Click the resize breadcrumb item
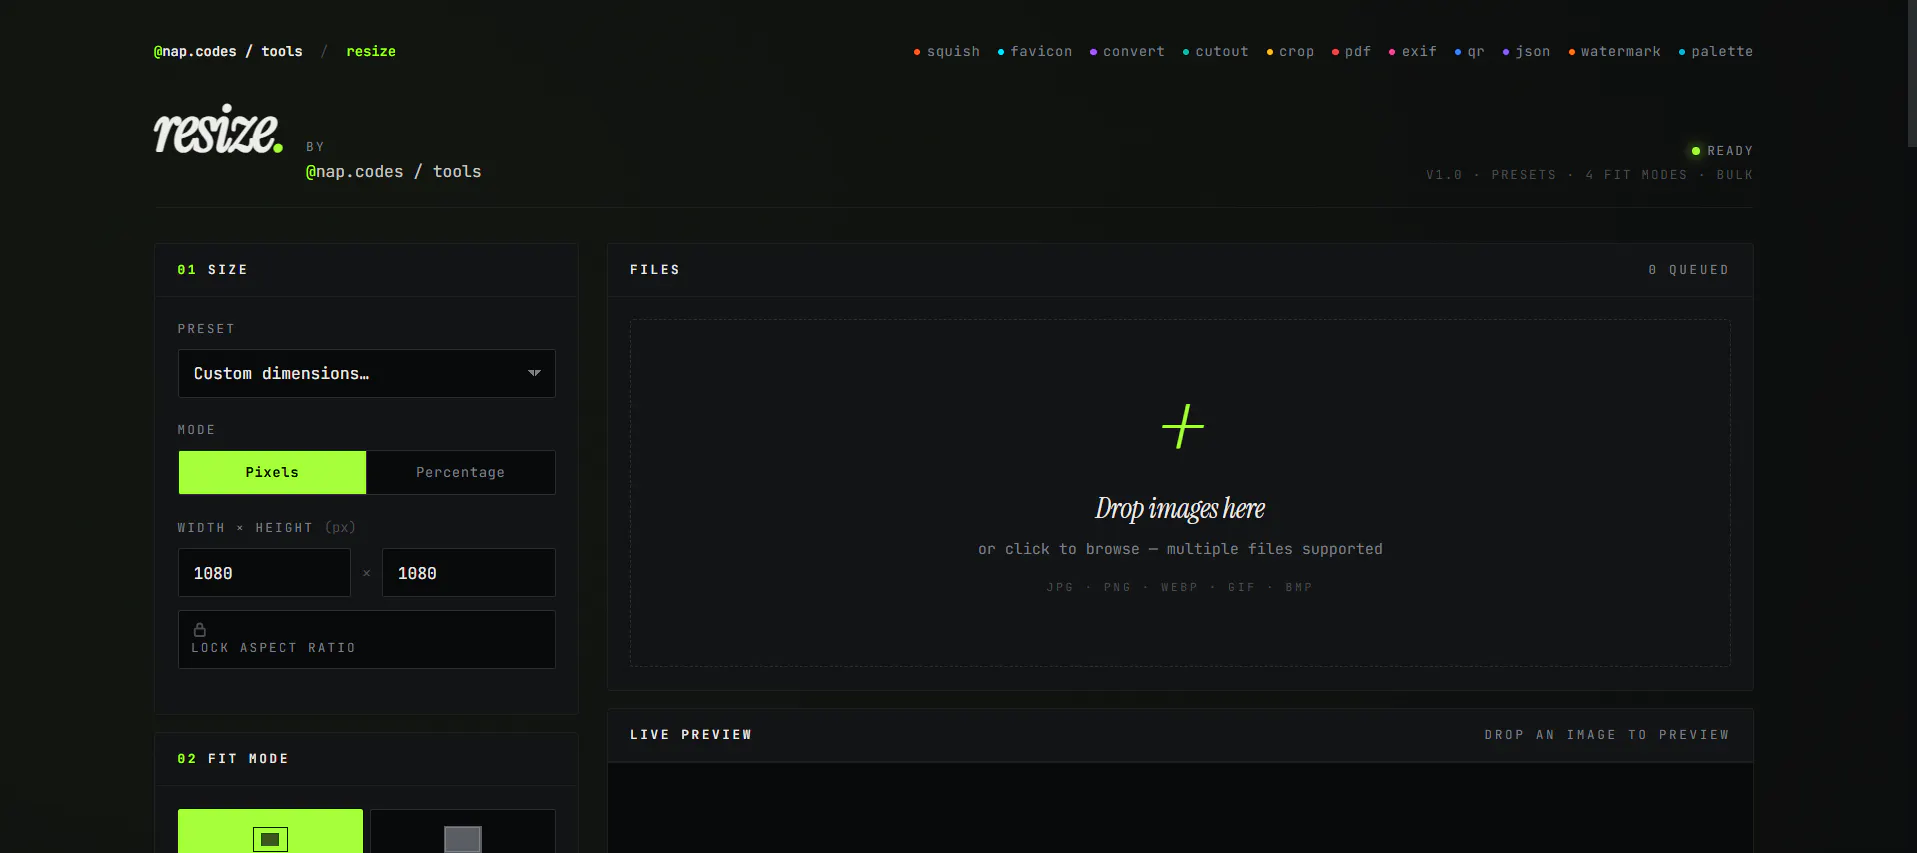The height and width of the screenshot is (853, 1917). click(371, 51)
